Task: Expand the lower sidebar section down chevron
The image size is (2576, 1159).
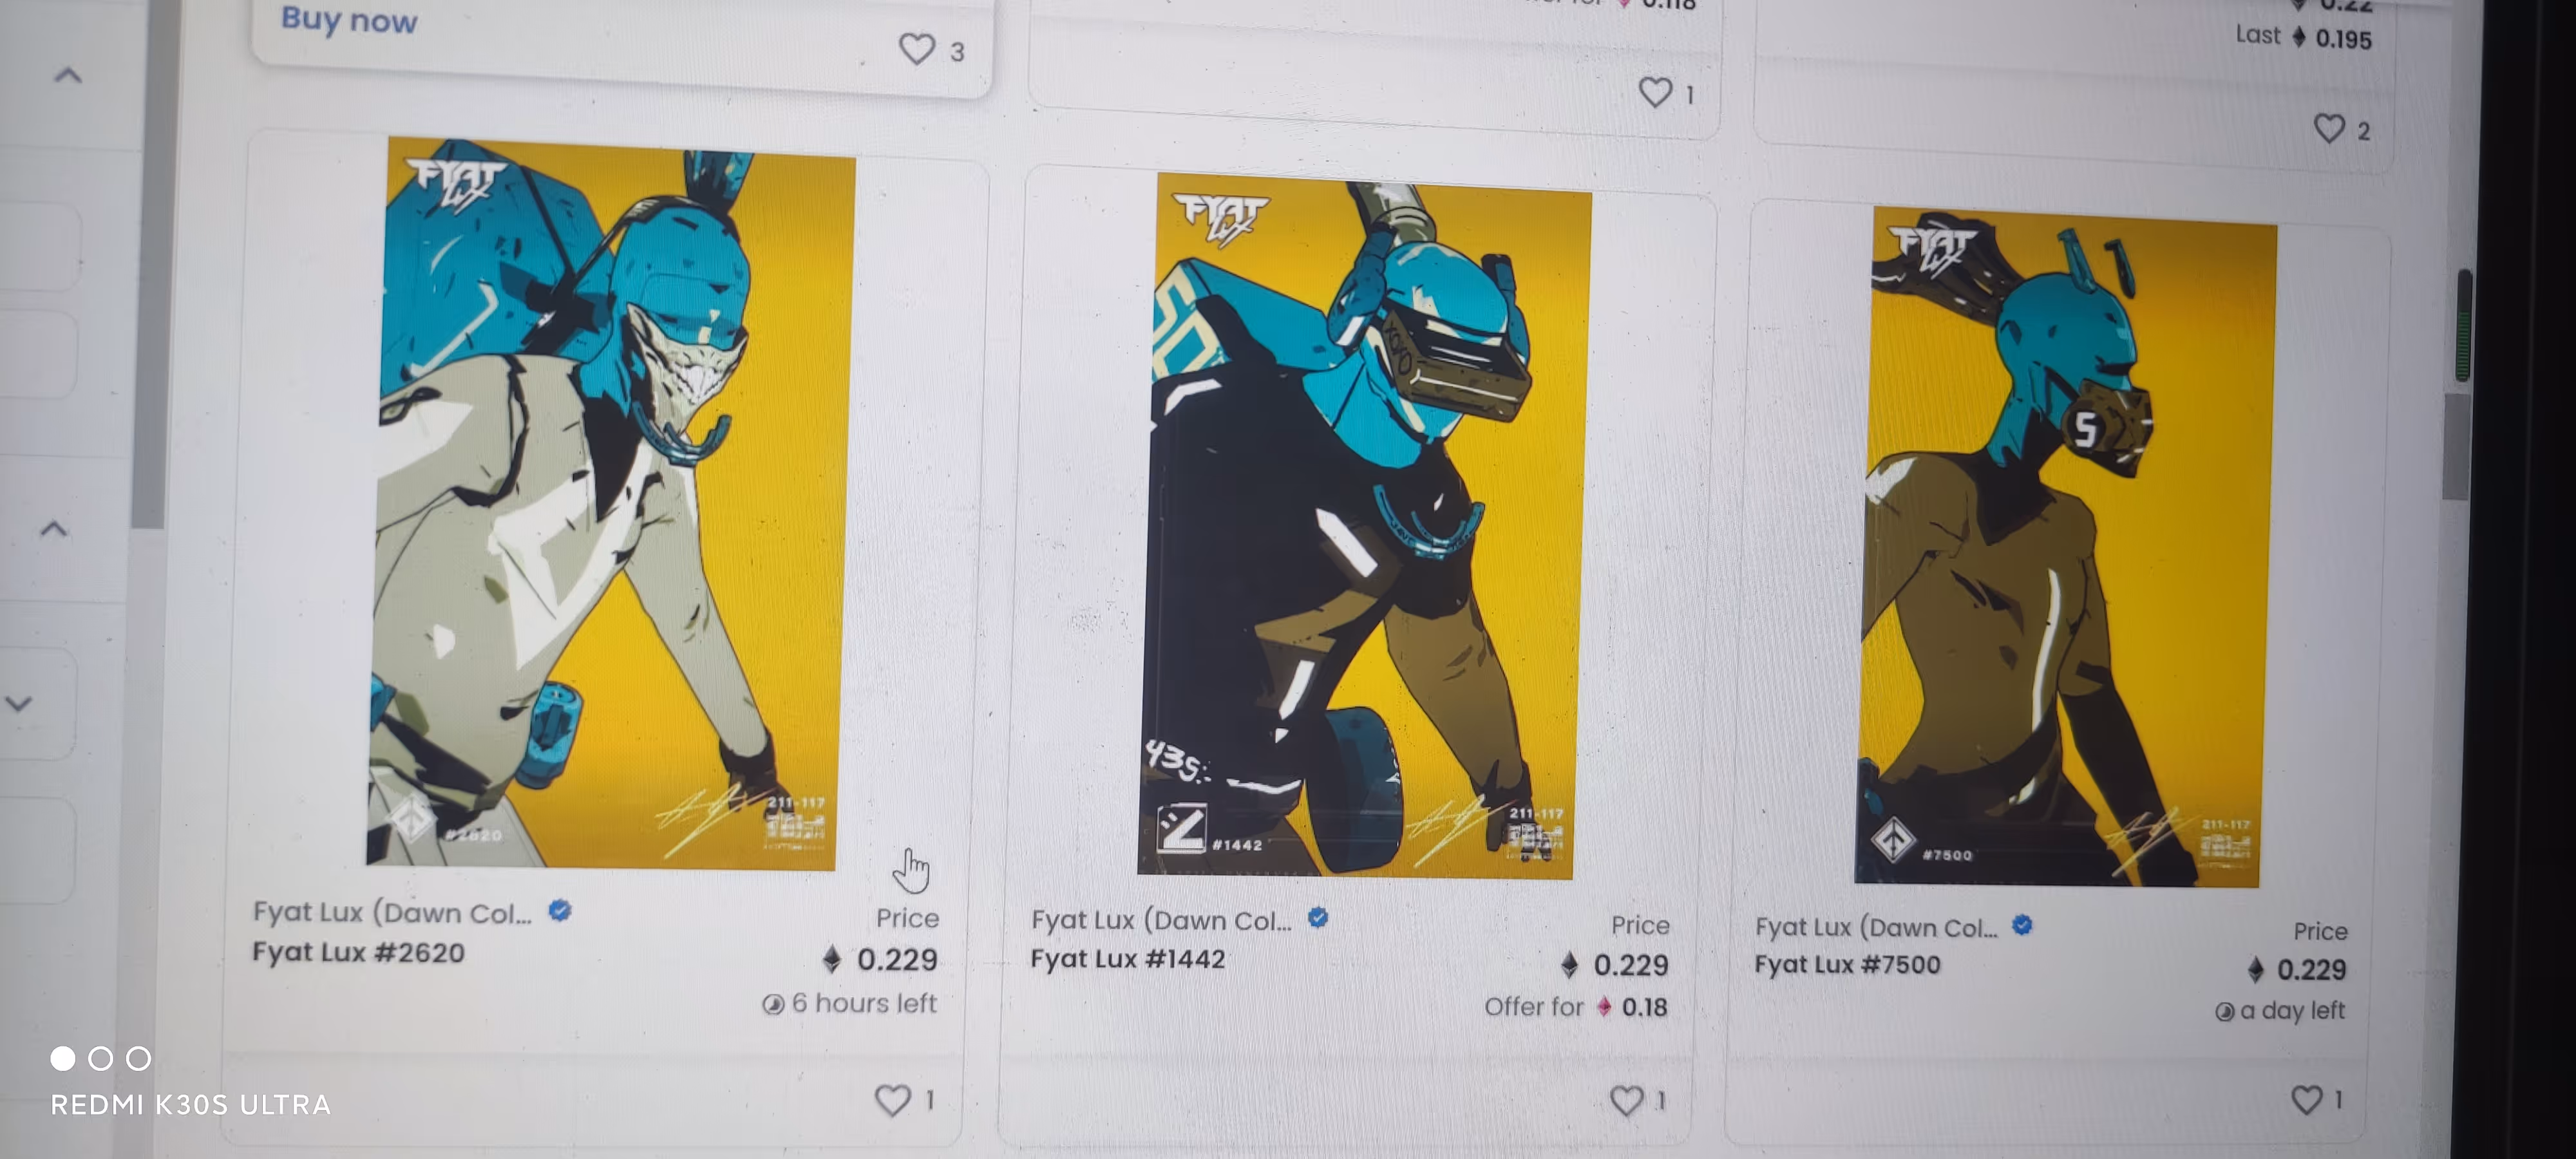Action: coord(19,703)
